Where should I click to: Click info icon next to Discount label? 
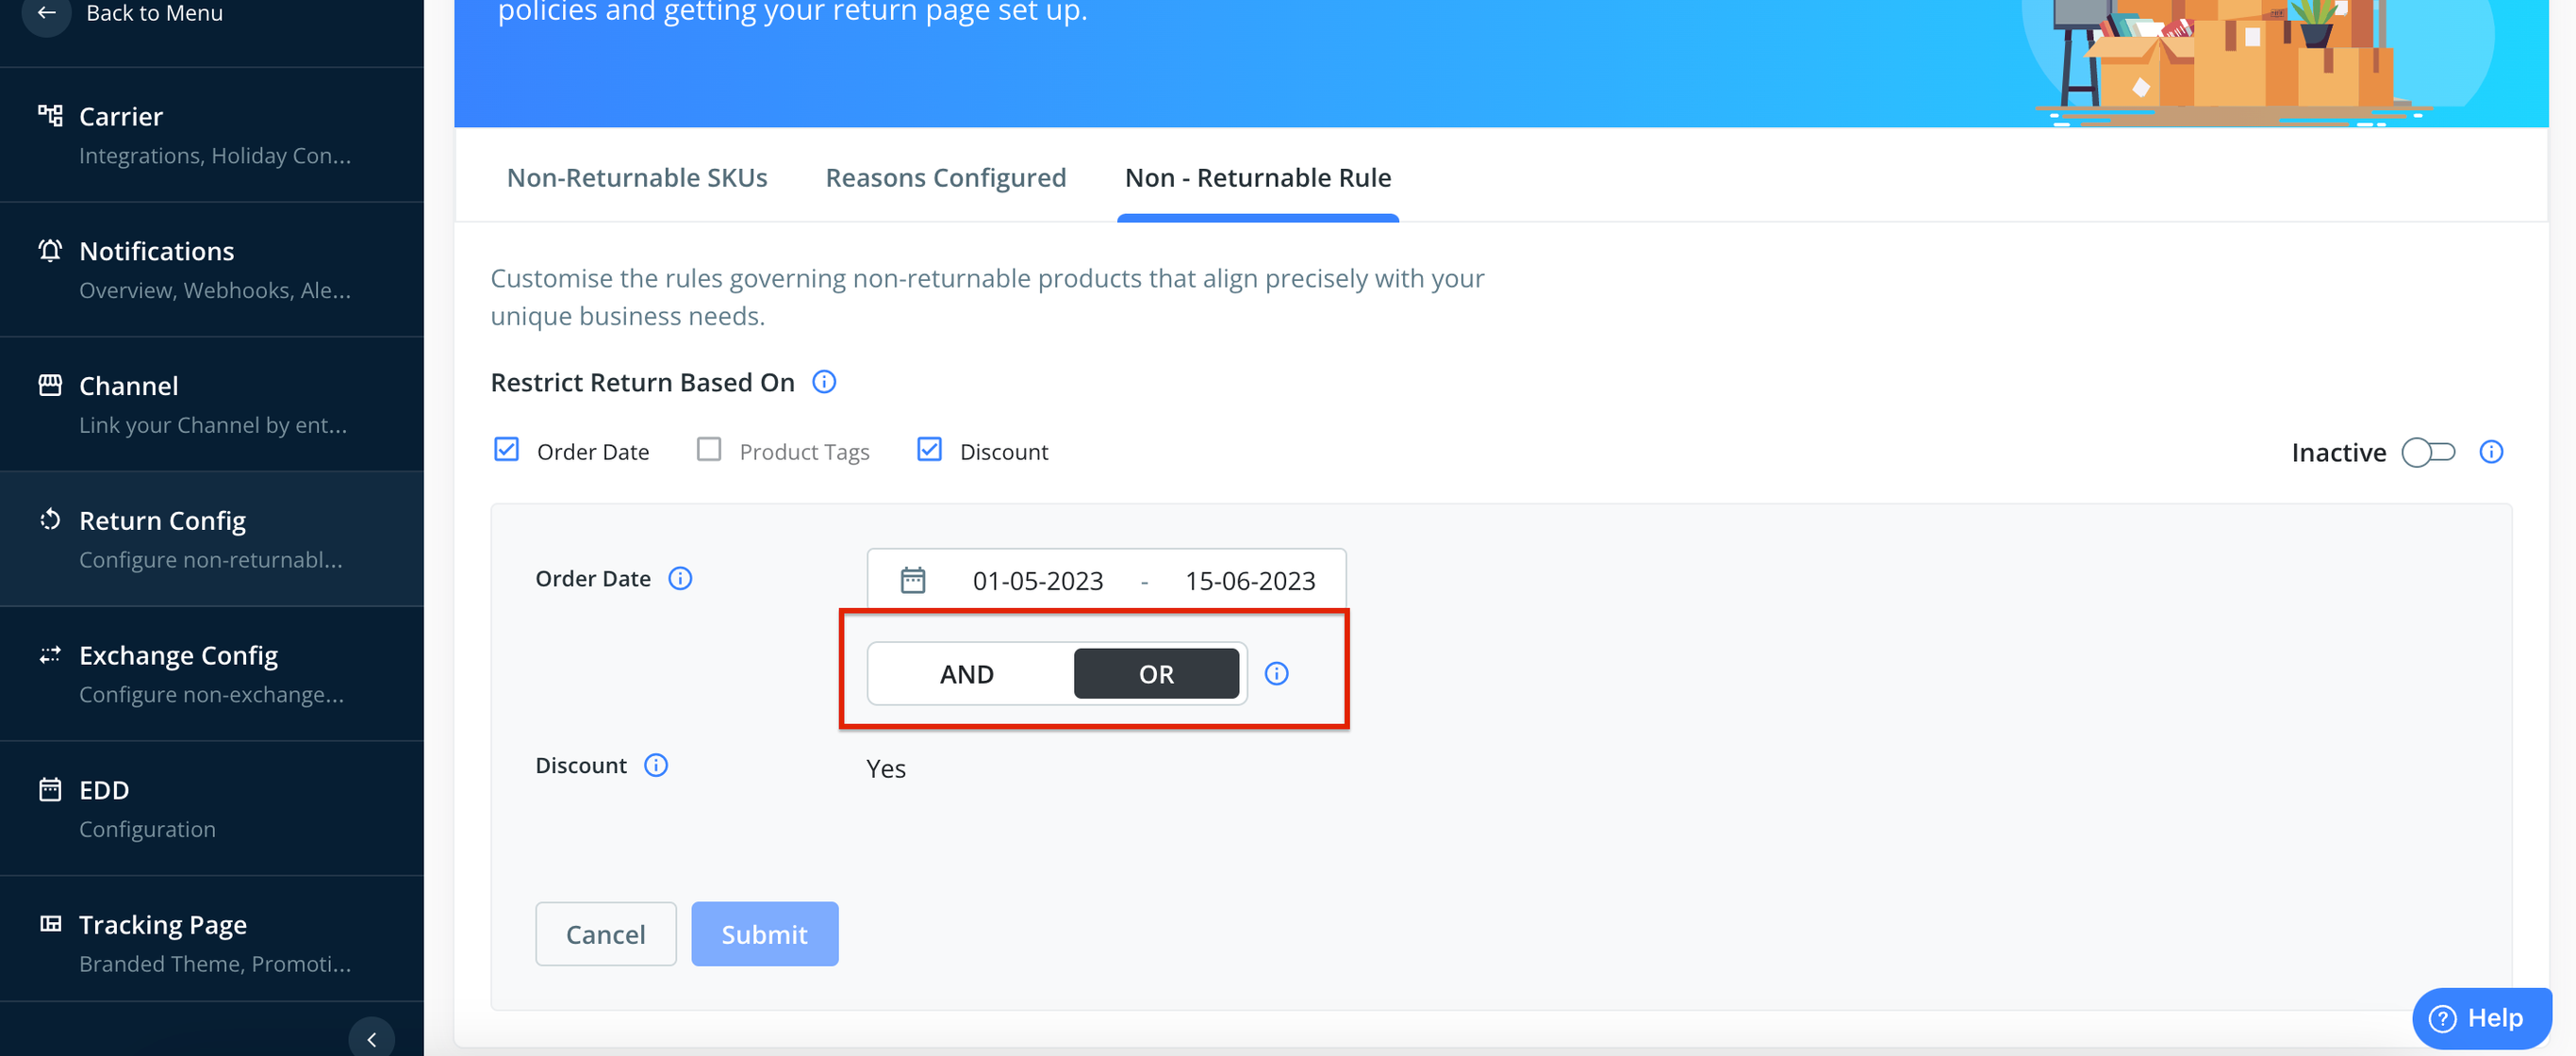click(x=656, y=766)
